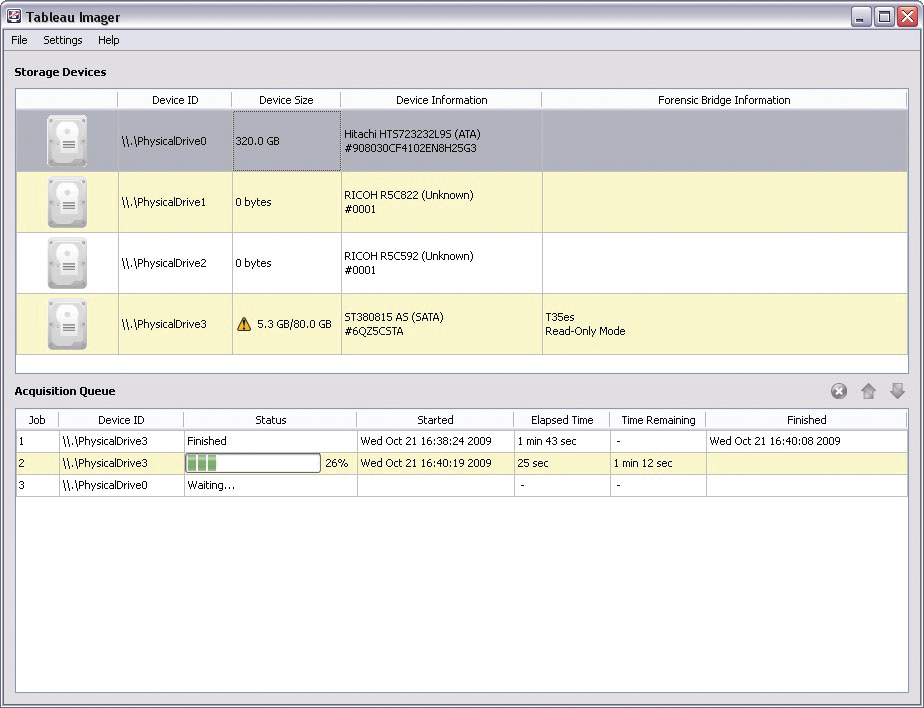Click the Tableau Imager title bar icon
The width and height of the screenshot is (924, 708).
pos(14,16)
